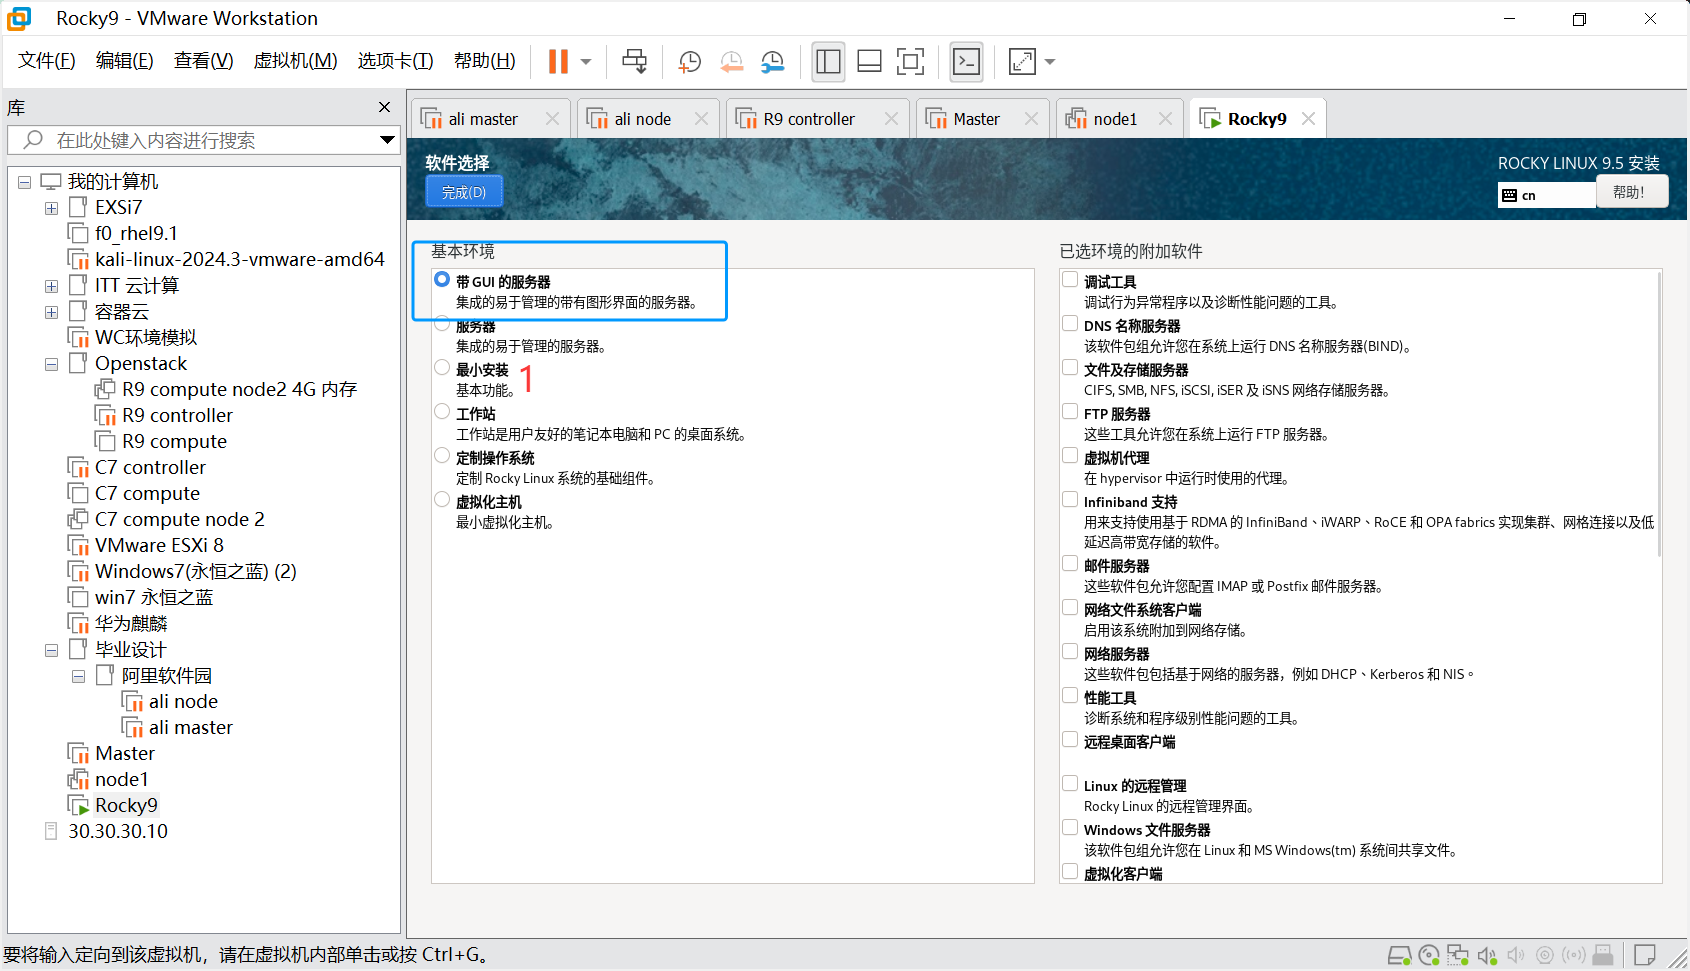1690x971 pixels.
Task: Click the USB device status icon
Action: click(1603, 955)
